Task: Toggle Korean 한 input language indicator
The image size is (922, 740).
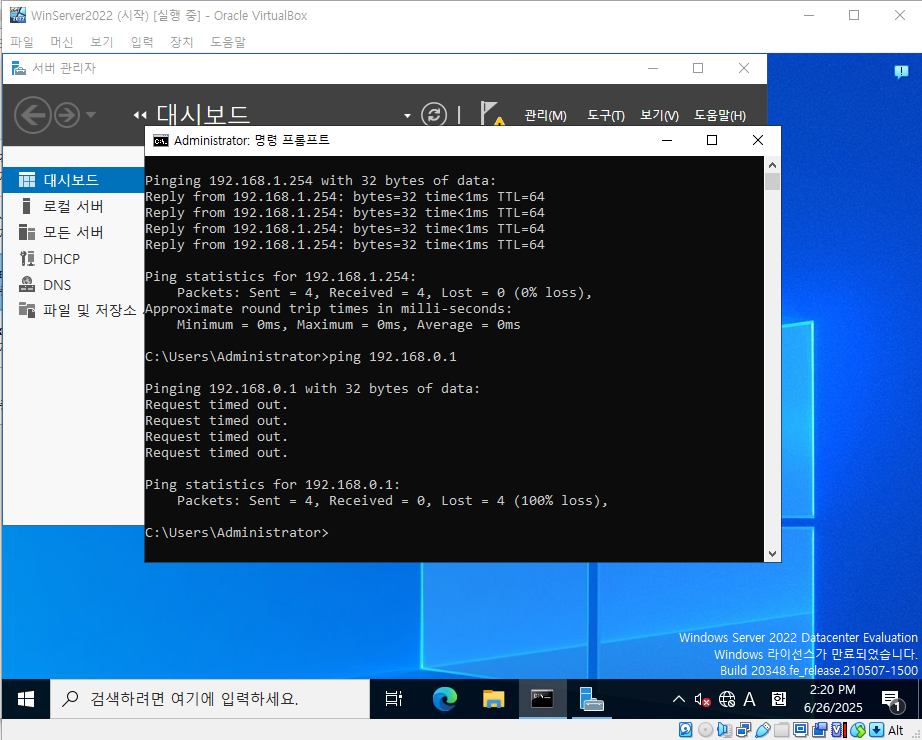Action: (779, 699)
